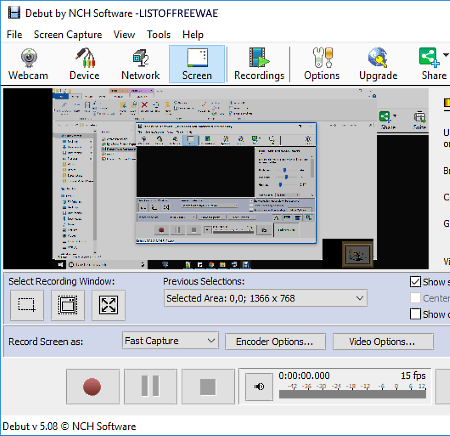
Task: Open the Help menu
Action: (x=193, y=35)
